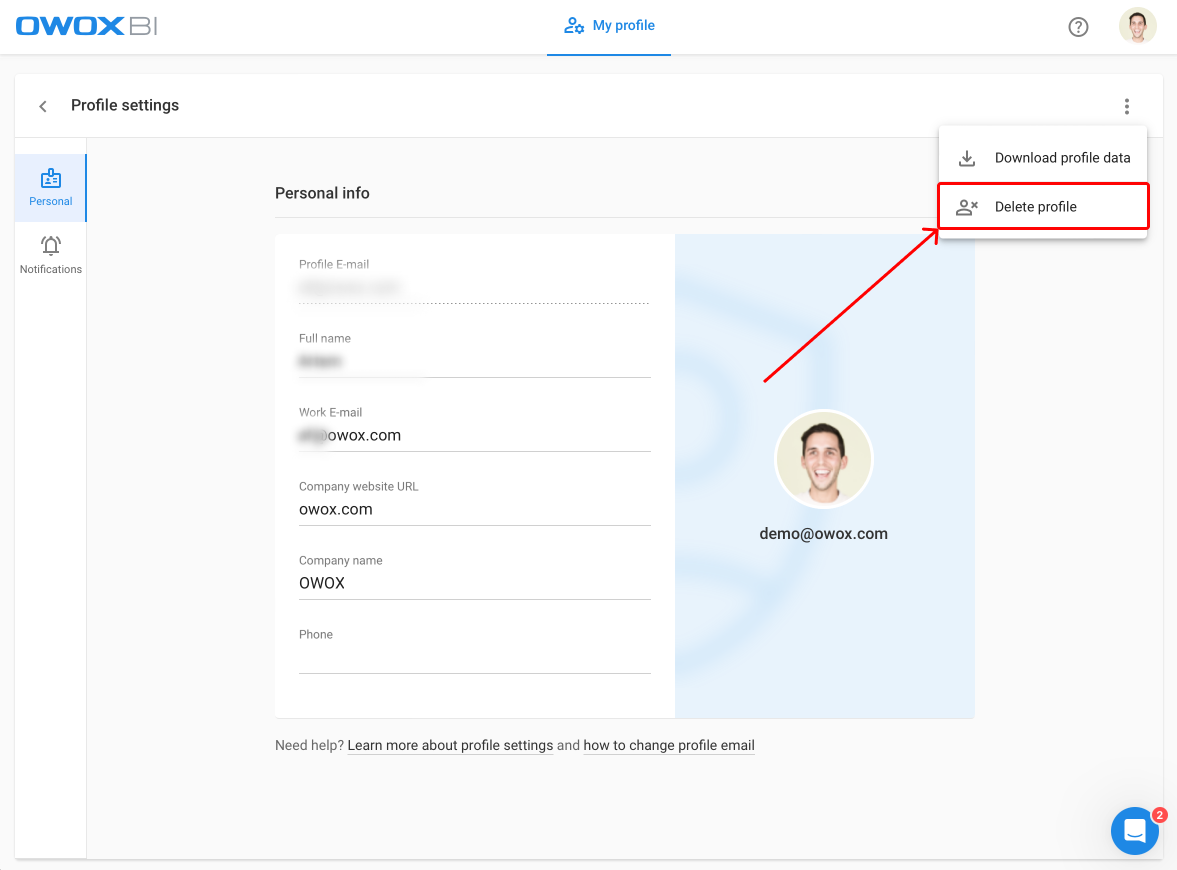Viewport: 1177px width, 870px height.
Task: Click the delete user icon
Action: 967,207
